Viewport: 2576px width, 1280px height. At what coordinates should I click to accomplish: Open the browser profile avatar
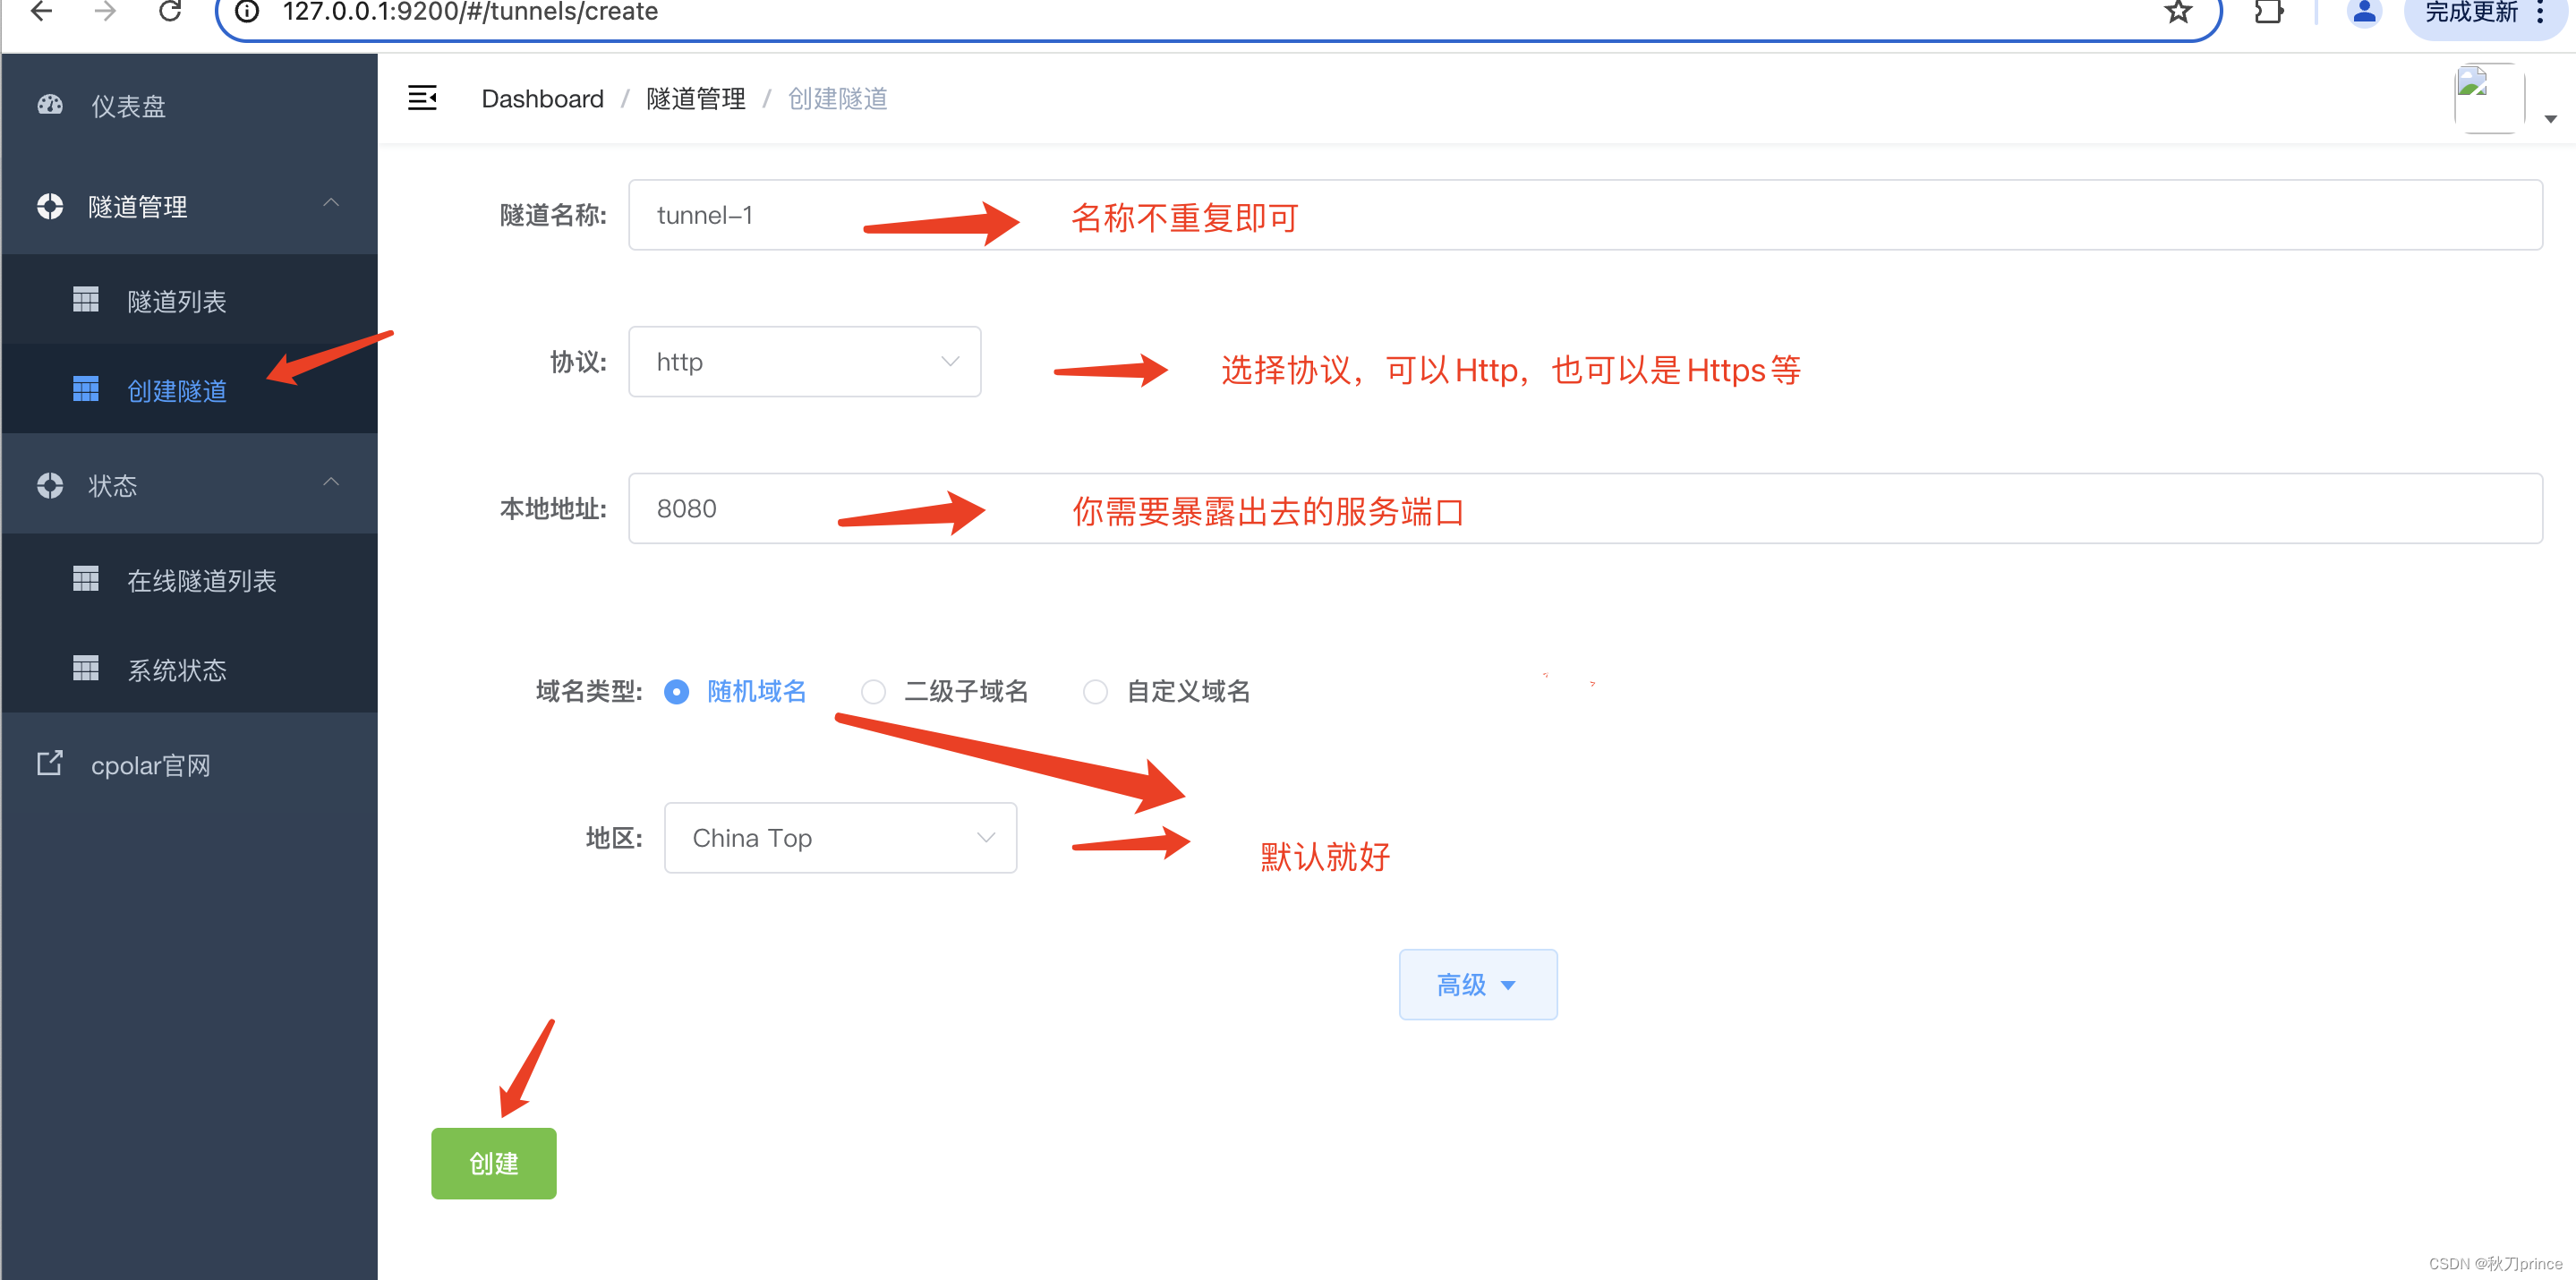point(2364,12)
